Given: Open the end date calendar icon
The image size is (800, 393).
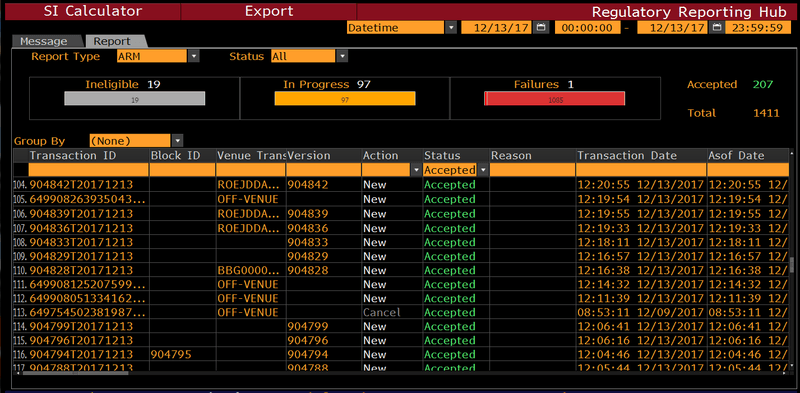Looking at the screenshot, I should pos(716,28).
